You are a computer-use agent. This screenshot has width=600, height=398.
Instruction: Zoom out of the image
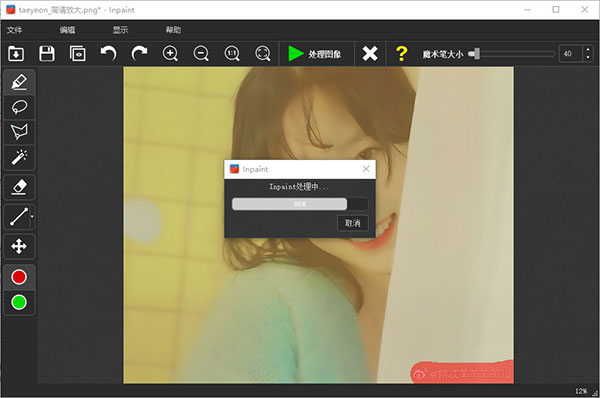201,54
